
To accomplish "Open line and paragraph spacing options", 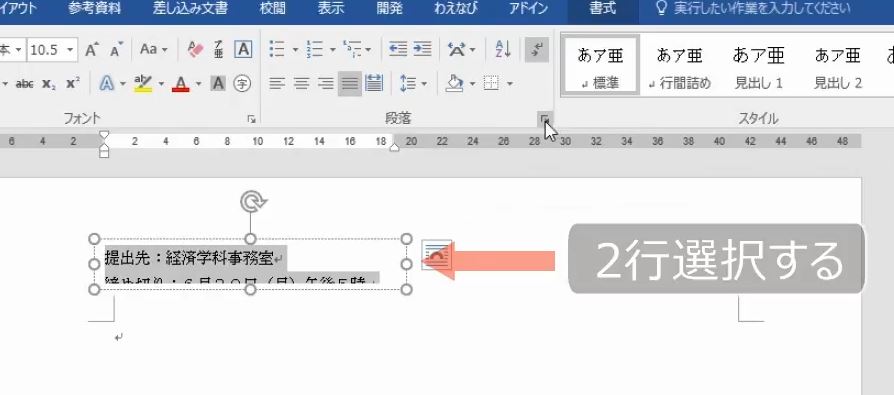I will point(408,84).
